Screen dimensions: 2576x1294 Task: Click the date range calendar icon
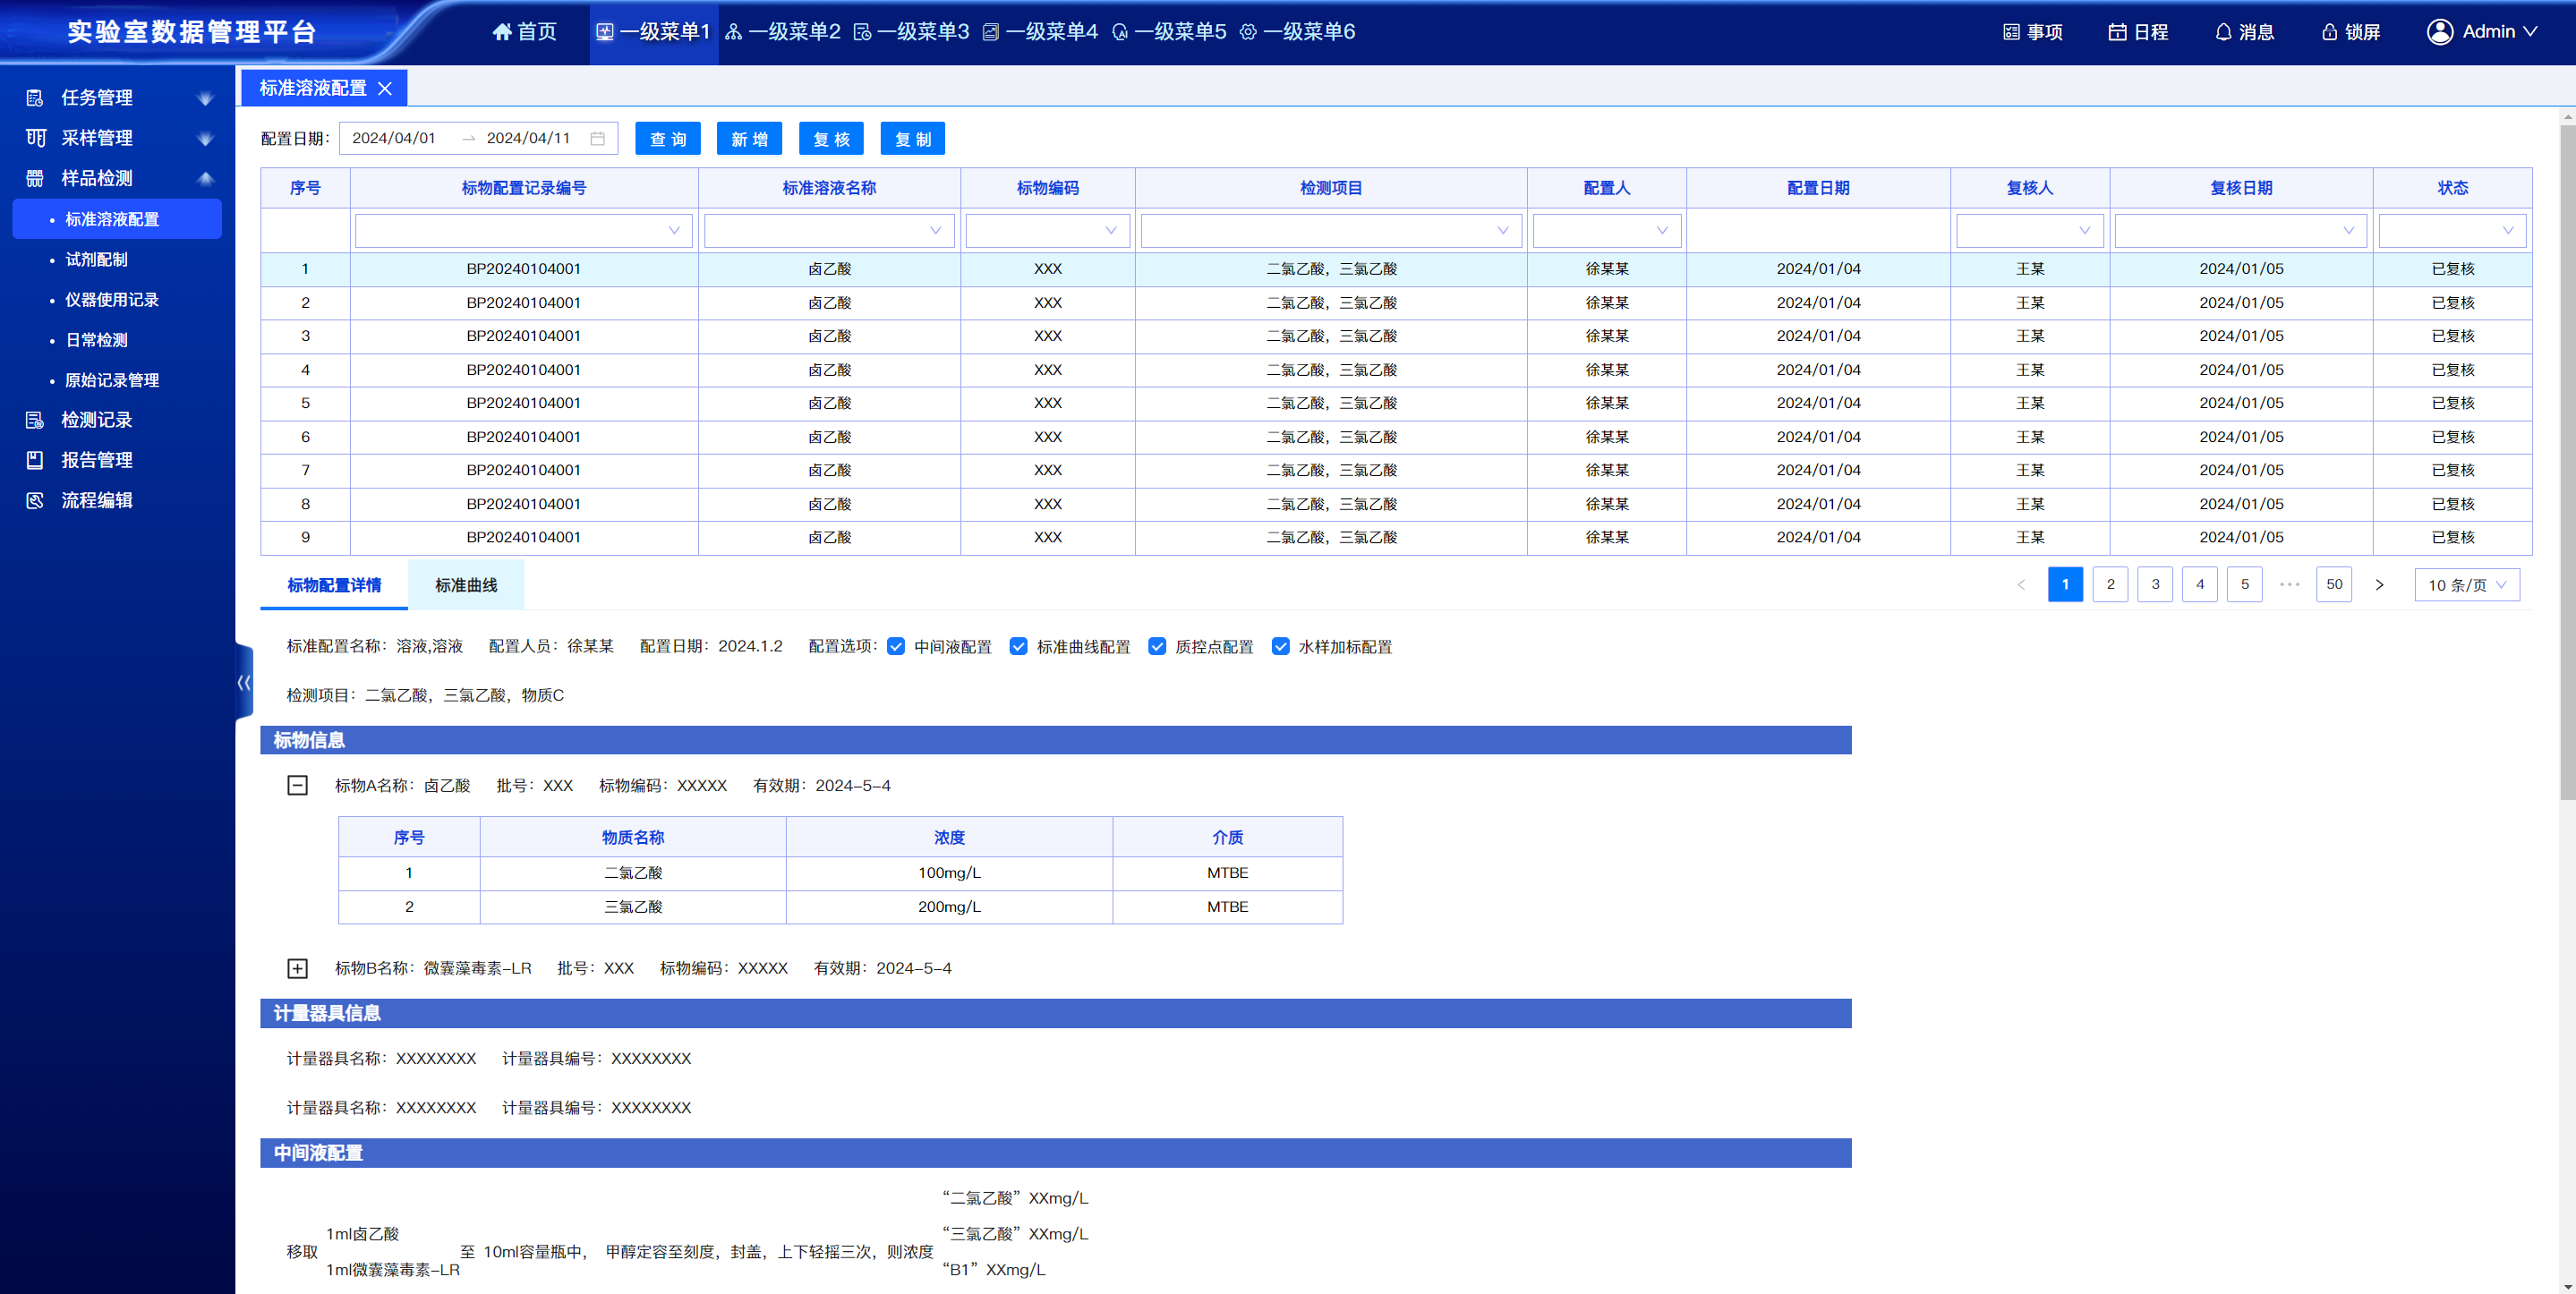[597, 138]
